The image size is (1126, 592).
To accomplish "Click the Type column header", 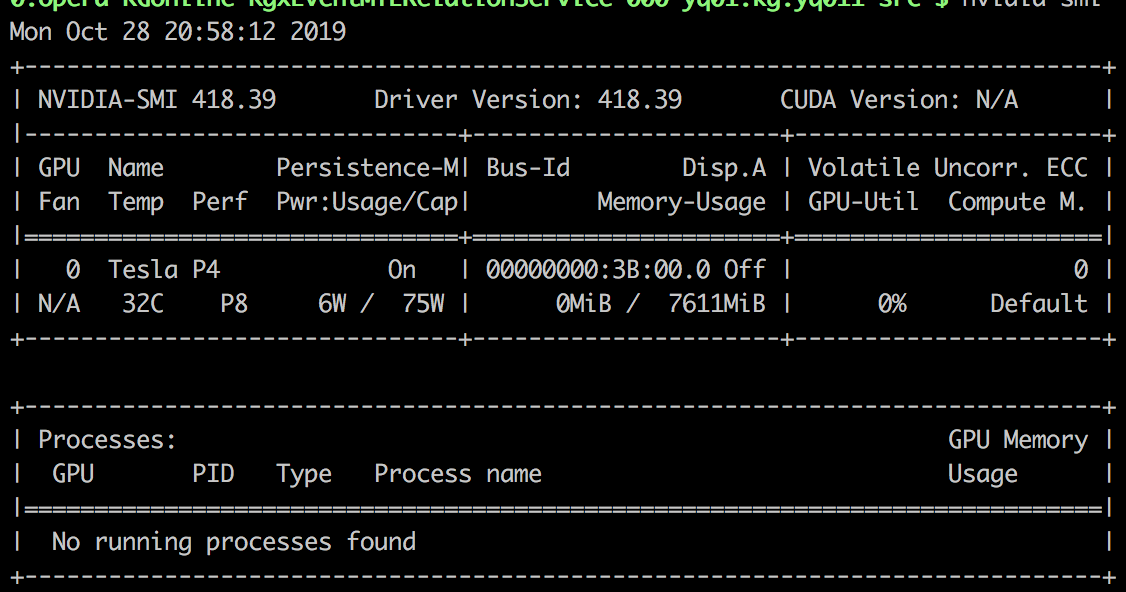I will [x=304, y=473].
